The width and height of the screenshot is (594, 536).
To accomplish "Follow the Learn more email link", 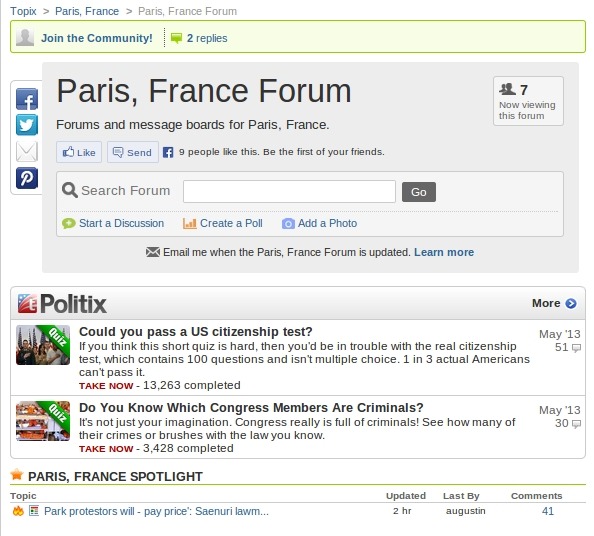I will click(x=444, y=252).
